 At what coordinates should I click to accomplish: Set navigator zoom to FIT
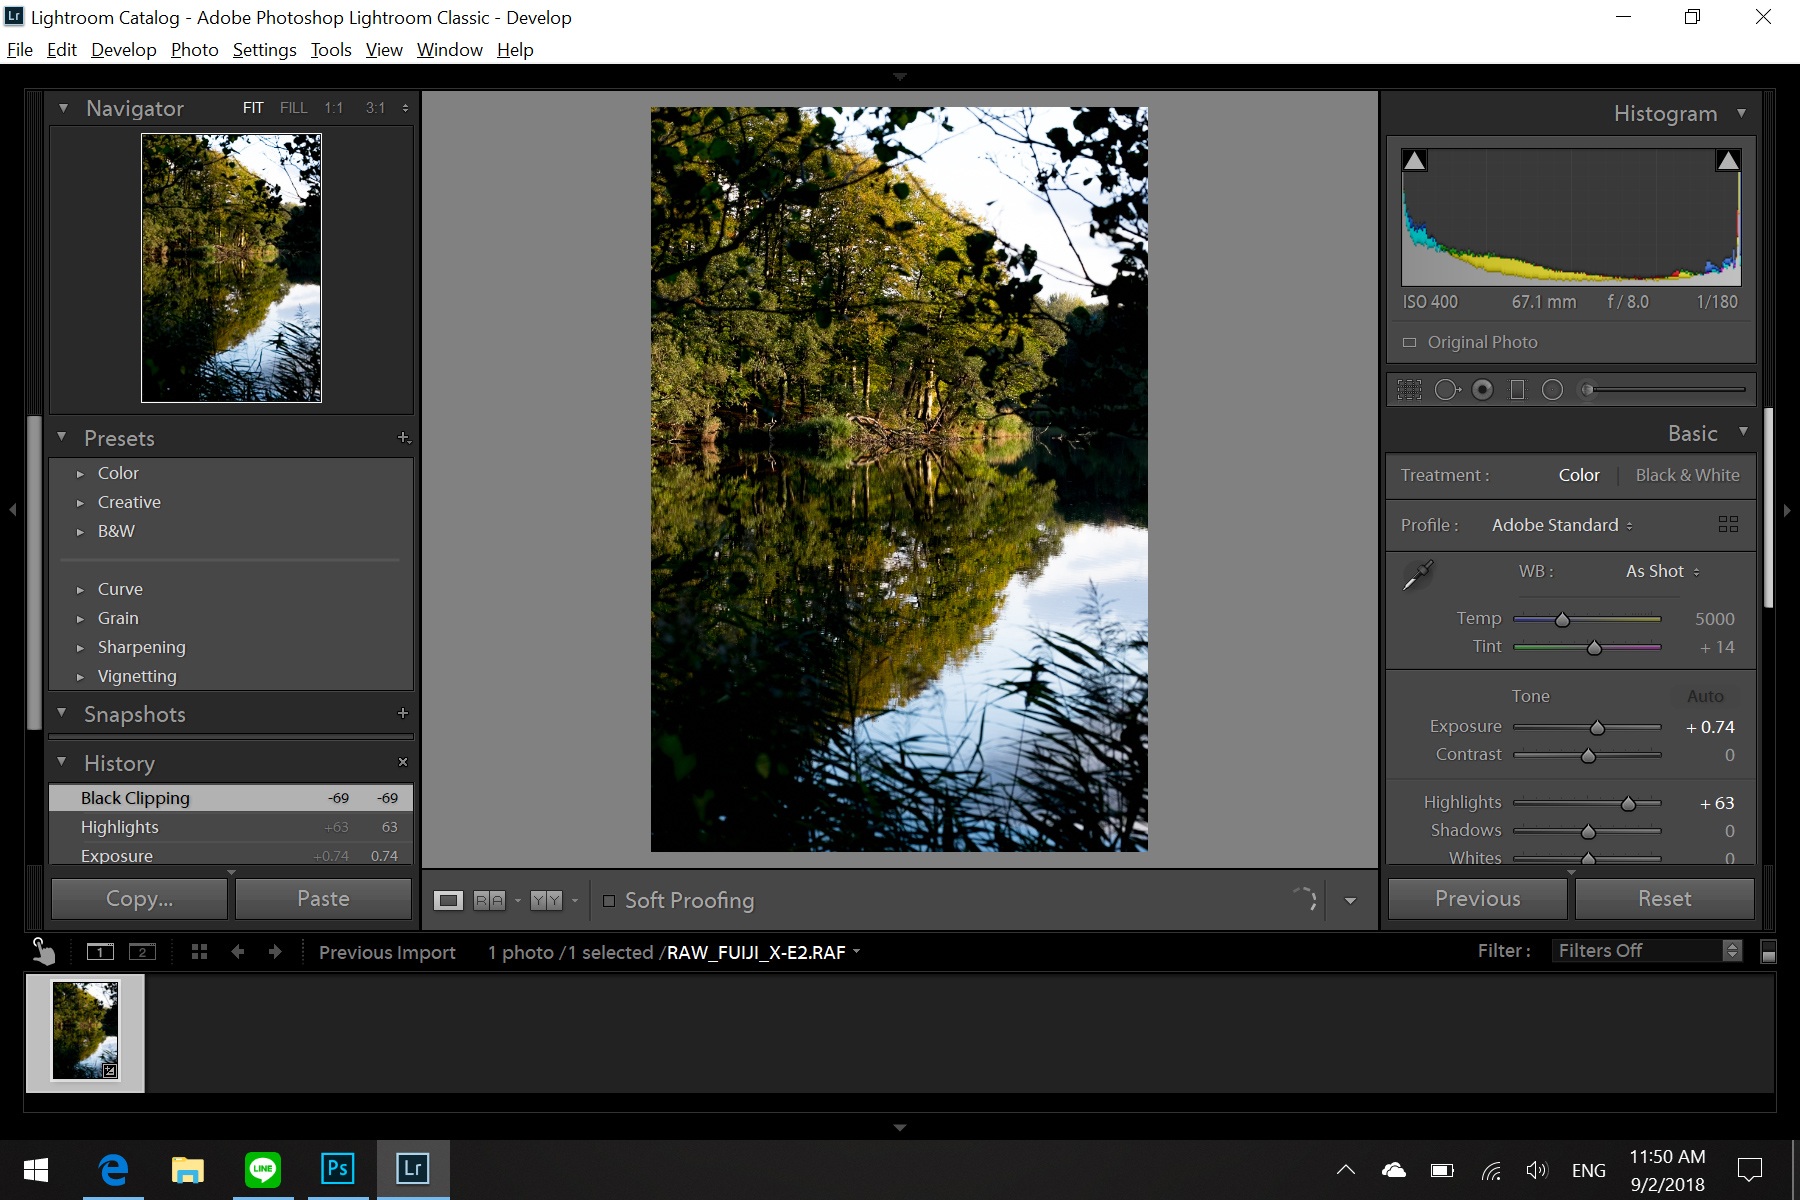coord(253,107)
